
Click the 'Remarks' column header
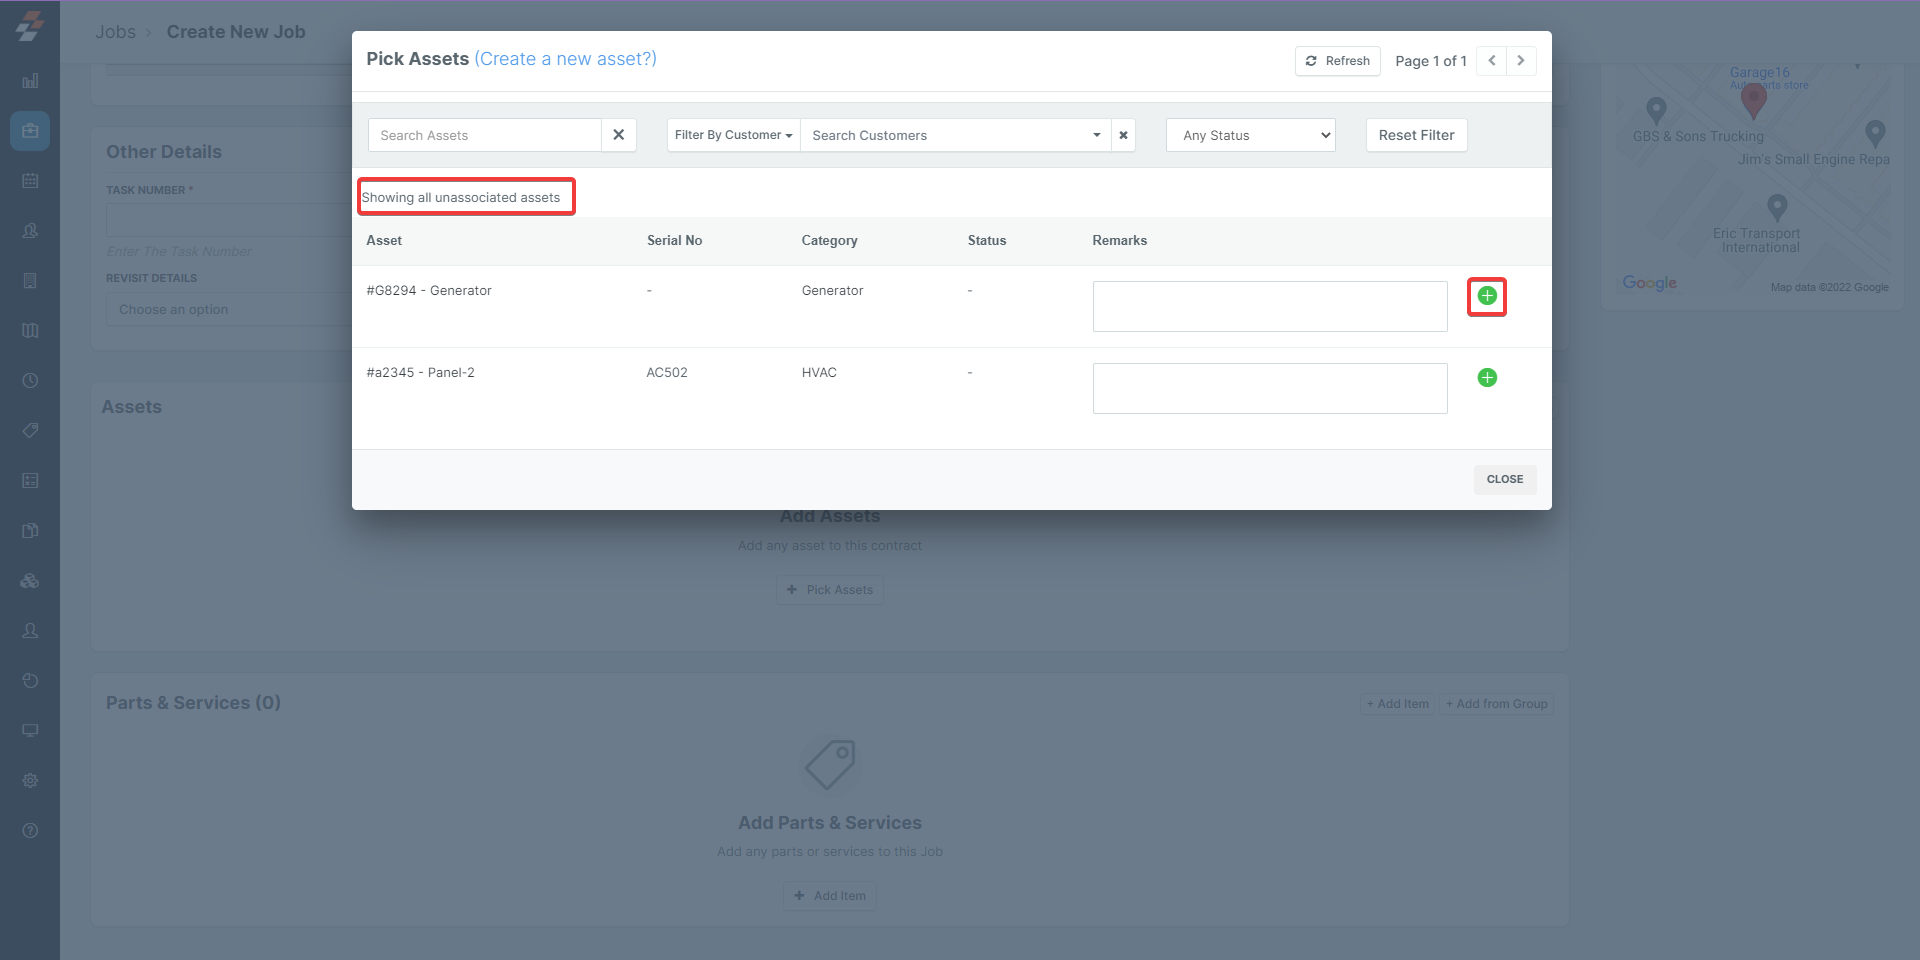[x=1120, y=241]
